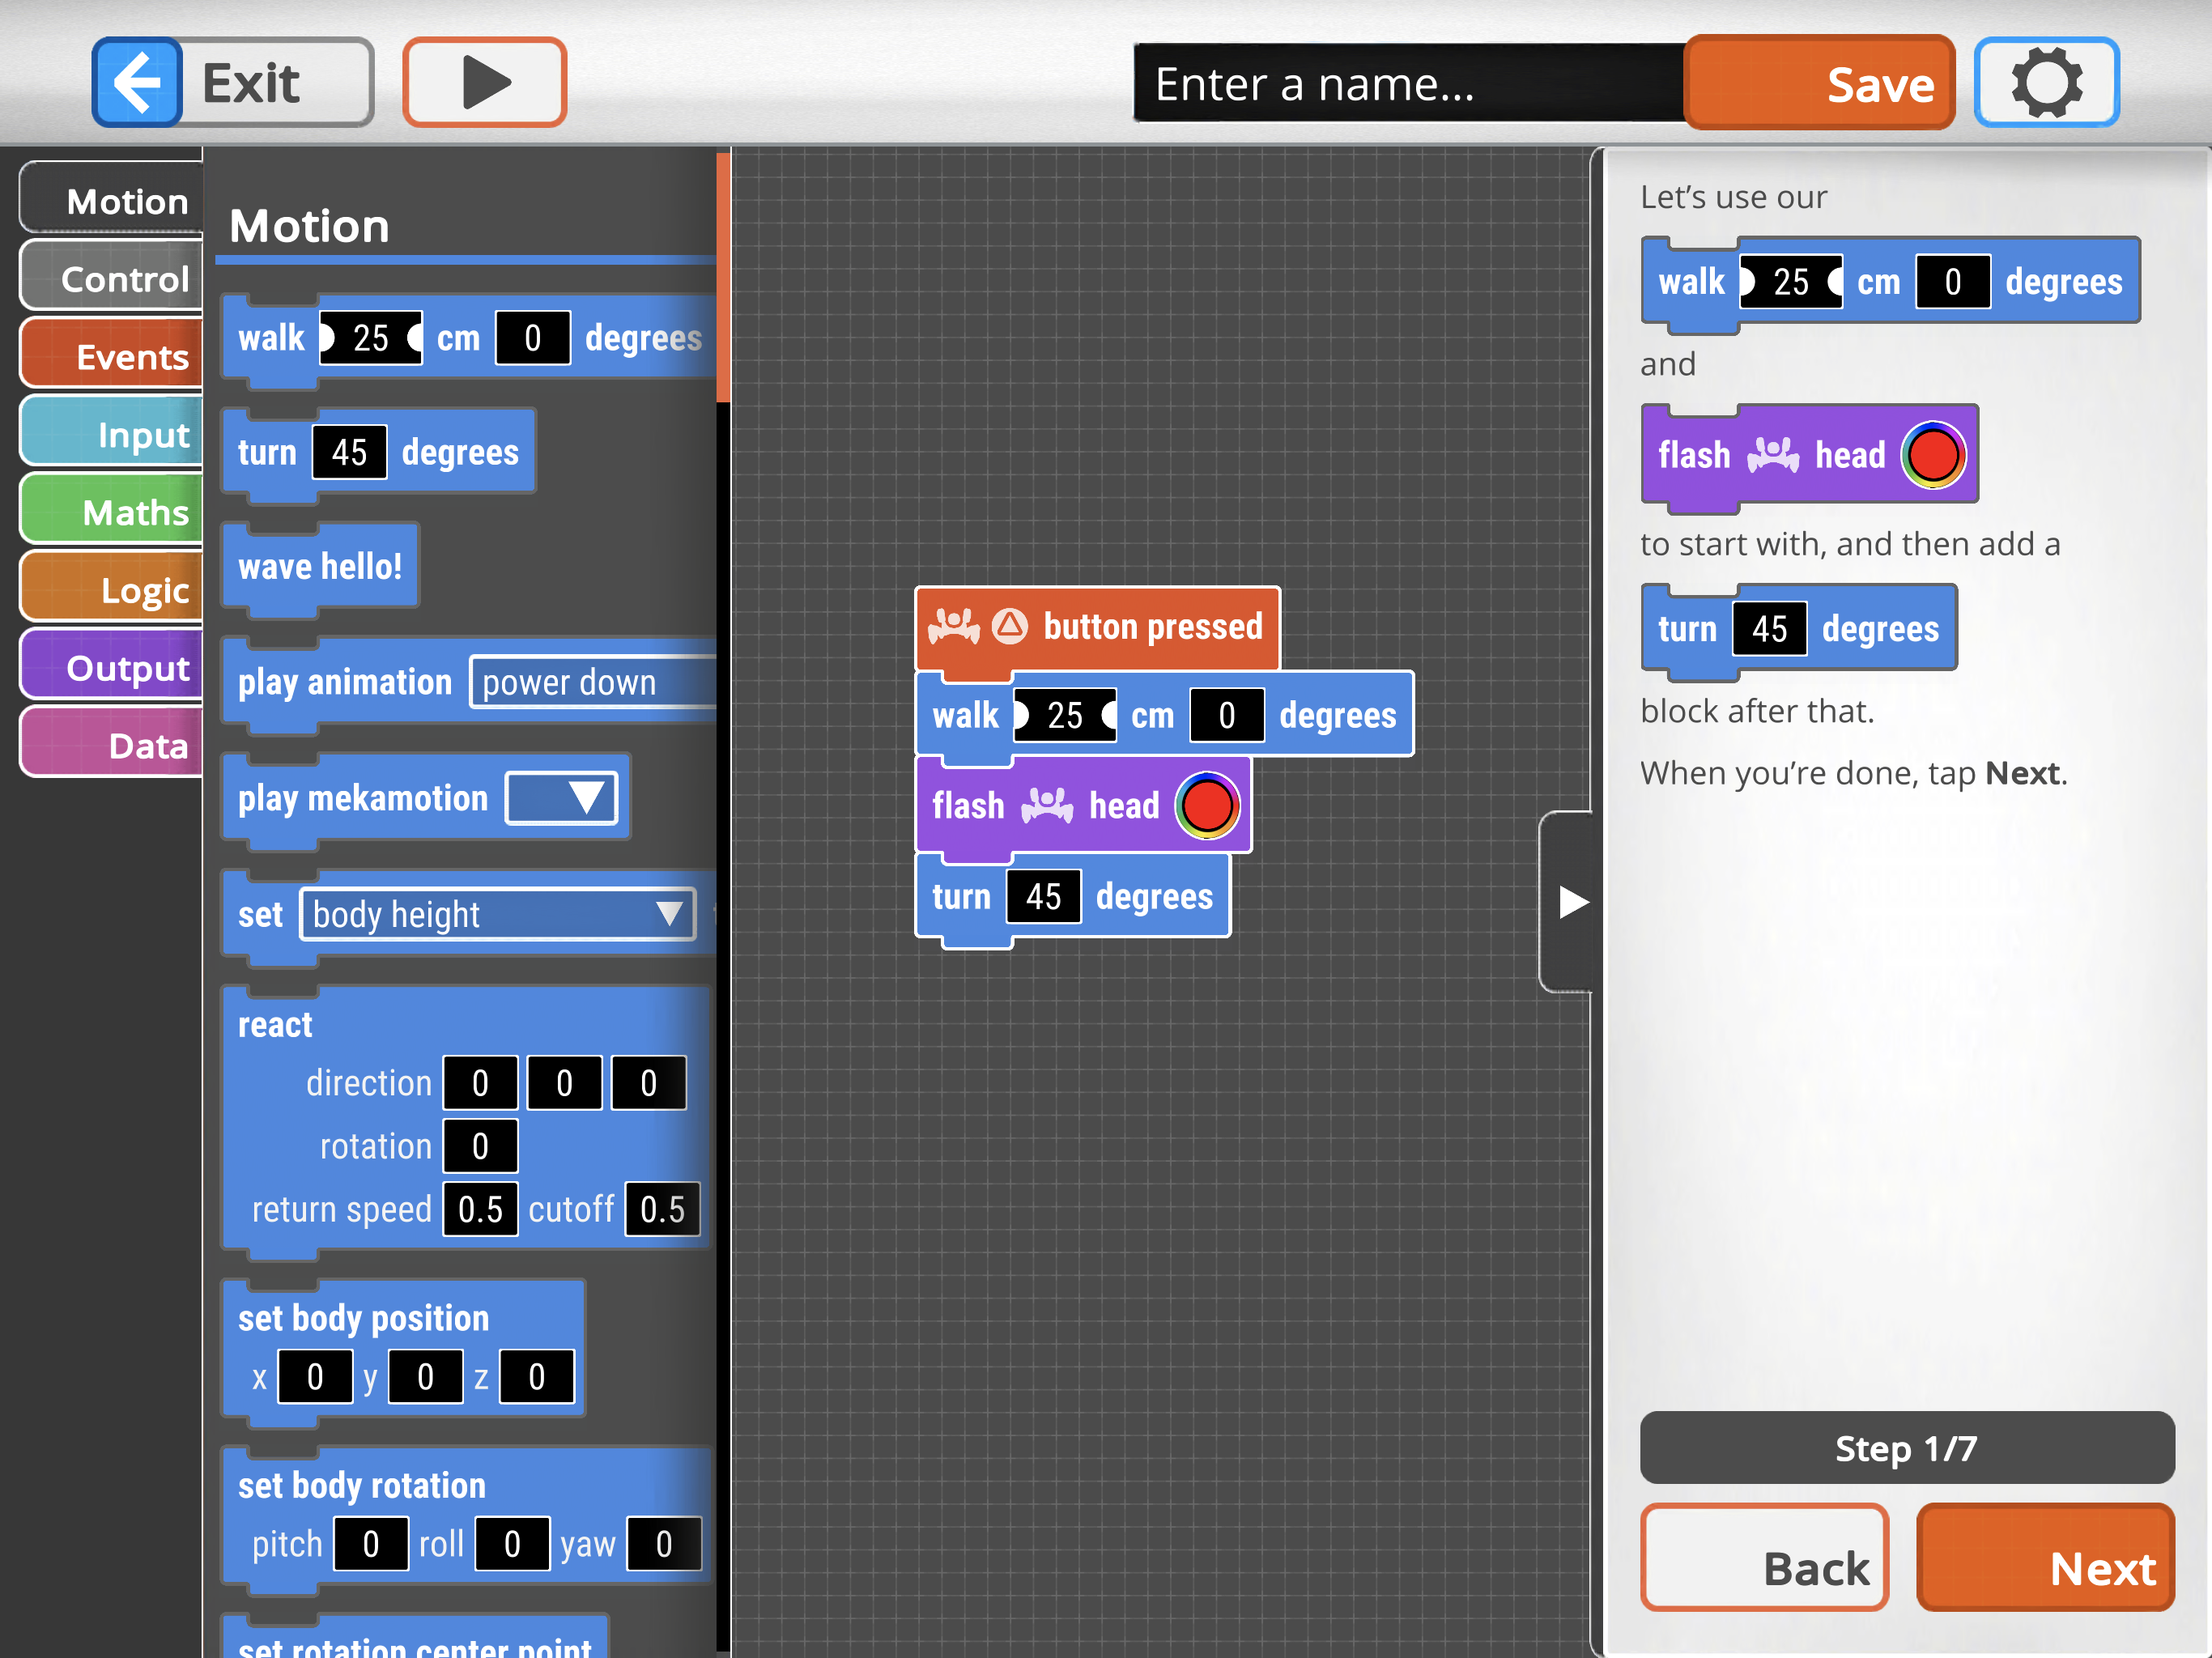Edit the react return speed 0.5 field
Screen dimensions: 2212x1658
480,1209
